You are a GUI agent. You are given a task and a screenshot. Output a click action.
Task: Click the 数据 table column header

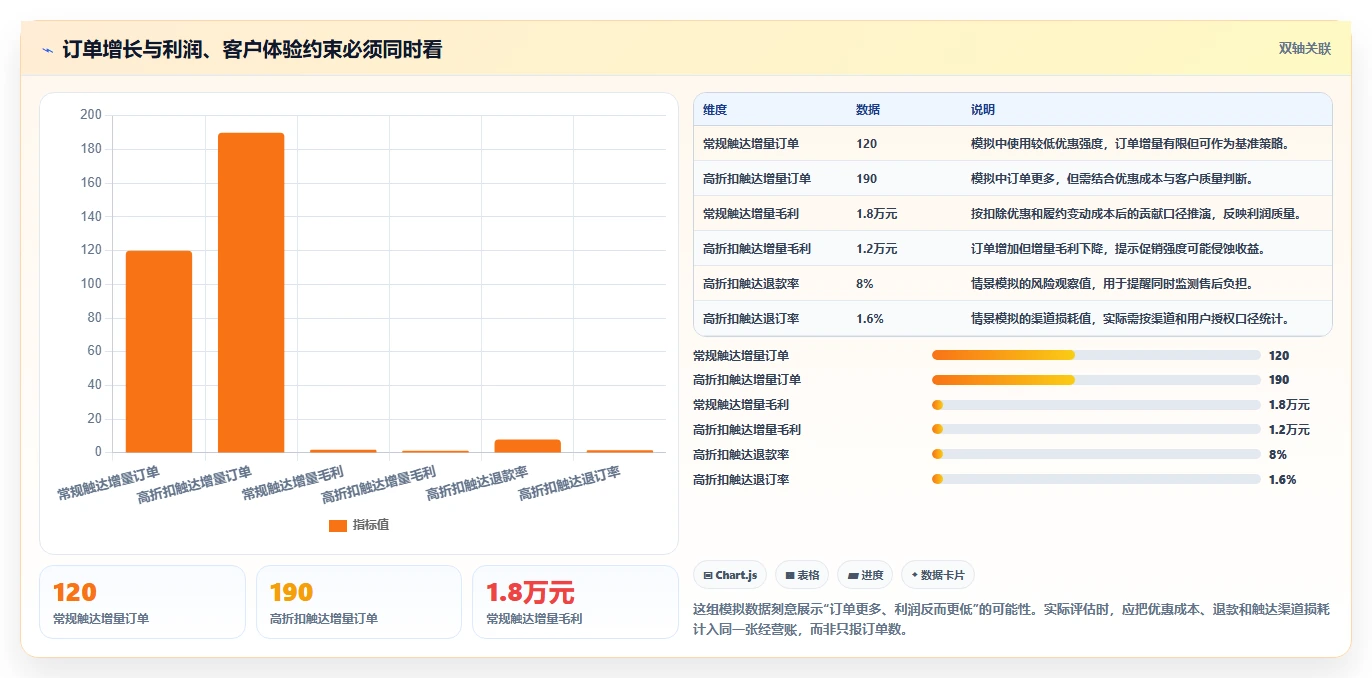(868, 110)
